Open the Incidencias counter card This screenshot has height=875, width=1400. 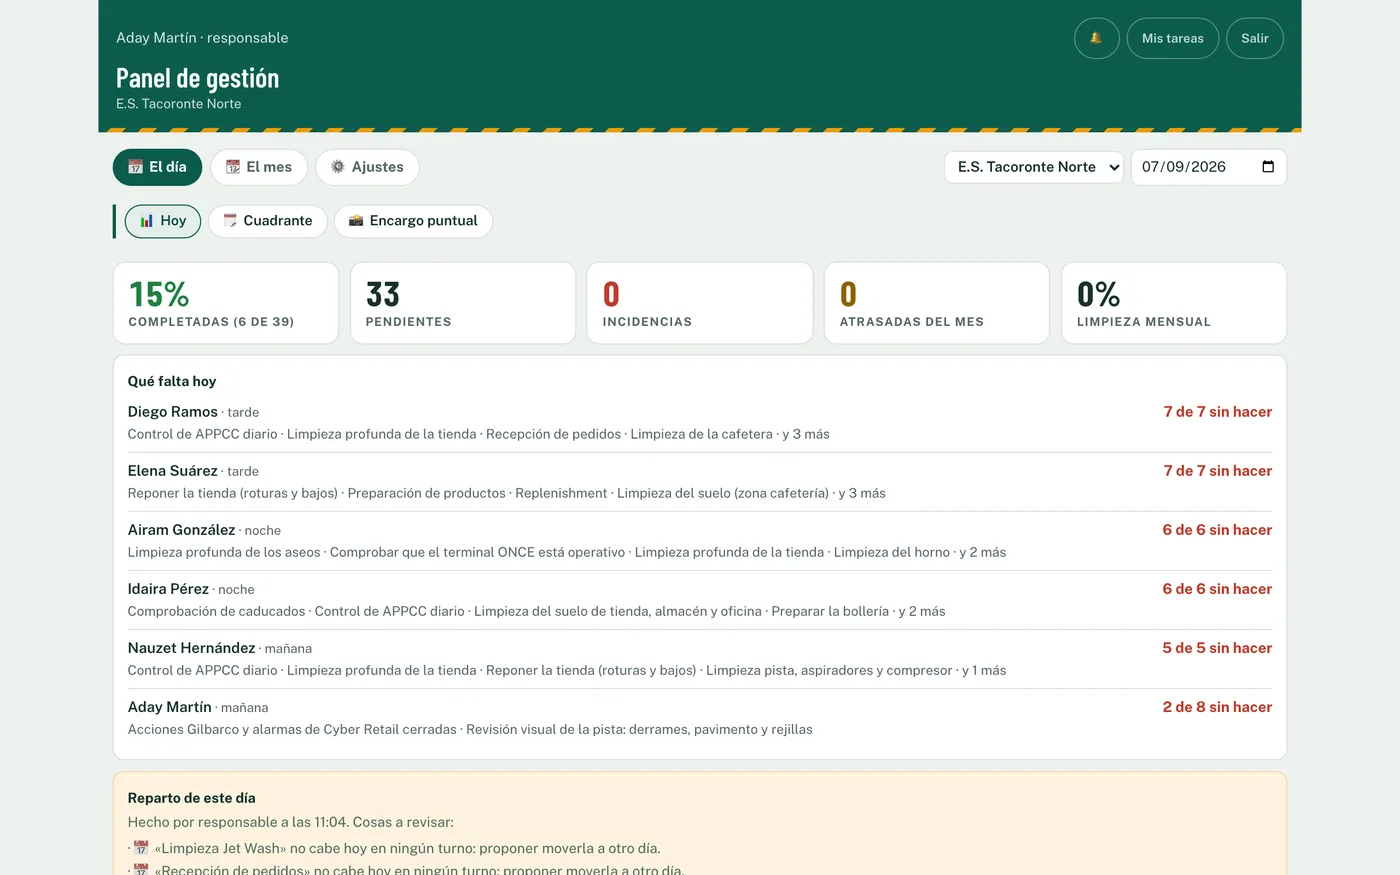(x=700, y=303)
